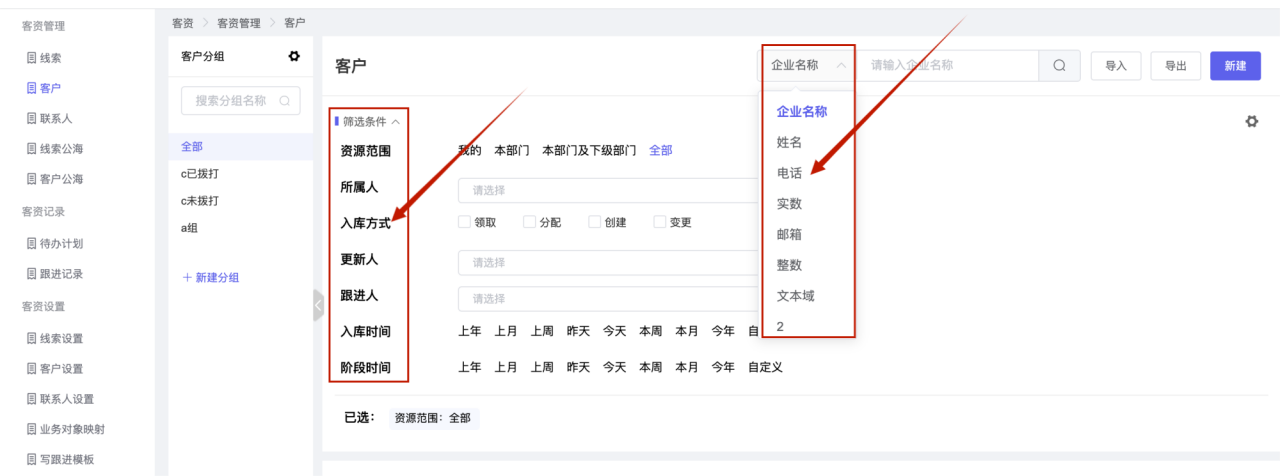The height and width of the screenshot is (476, 1280).
Task: Open 线索设置 in sidebar
Action: click(x=61, y=338)
